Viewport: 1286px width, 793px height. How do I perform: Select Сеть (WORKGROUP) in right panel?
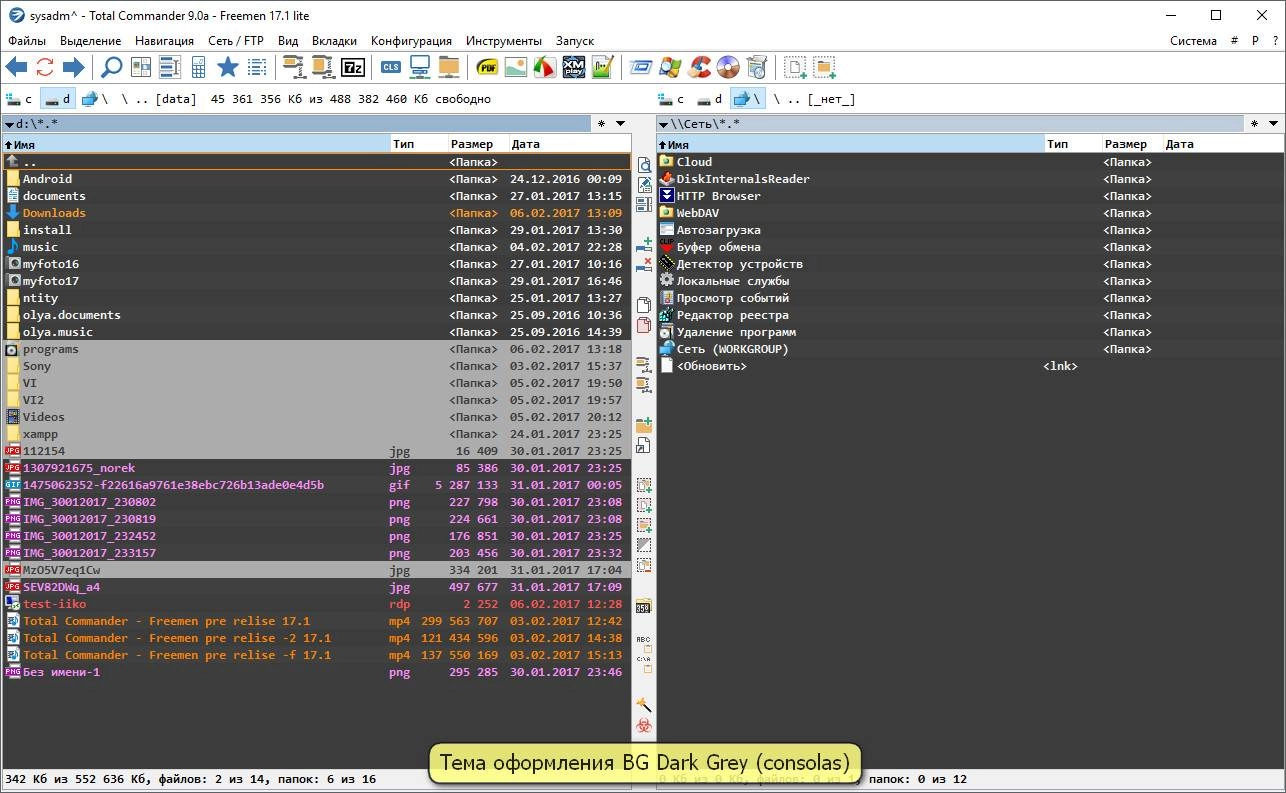click(x=970, y=349)
